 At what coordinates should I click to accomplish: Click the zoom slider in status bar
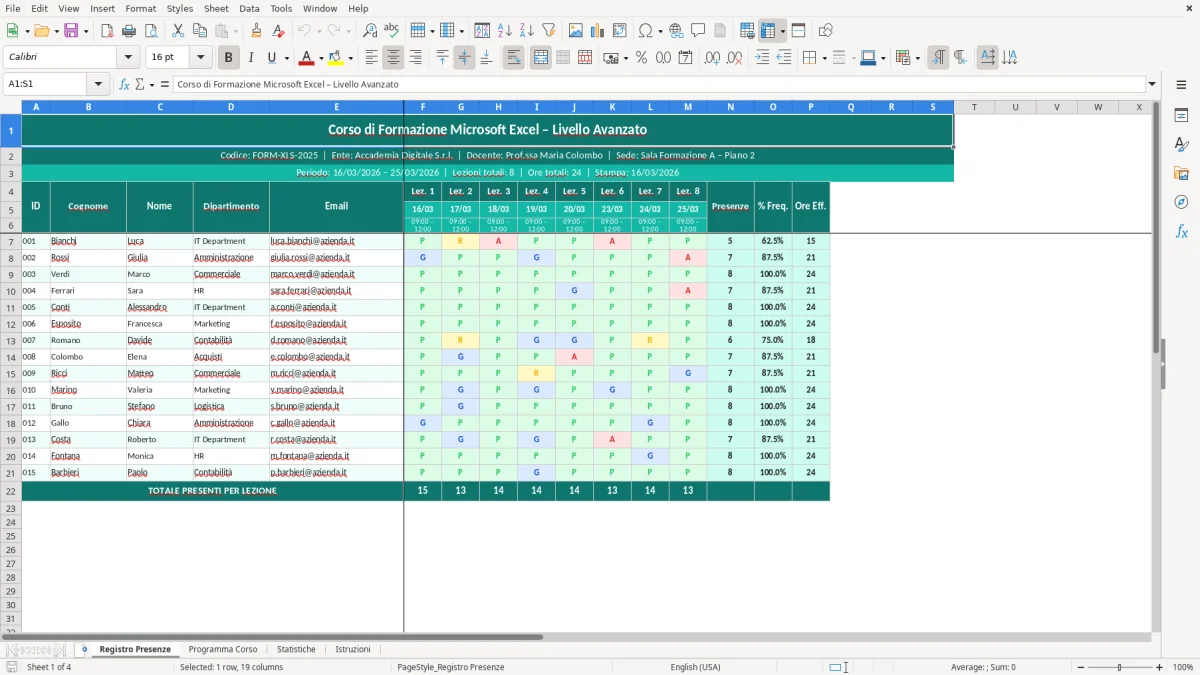coord(1119,667)
